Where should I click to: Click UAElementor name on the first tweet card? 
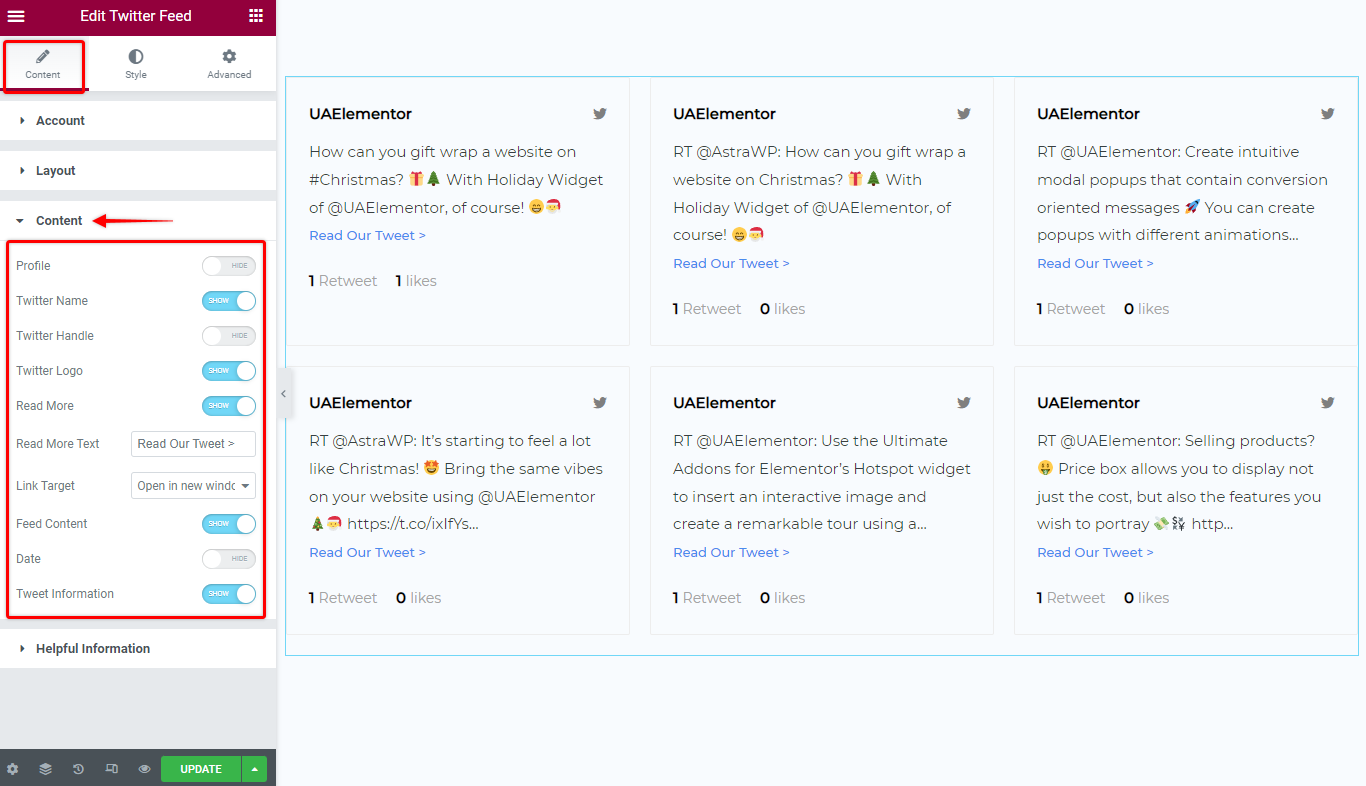360,114
